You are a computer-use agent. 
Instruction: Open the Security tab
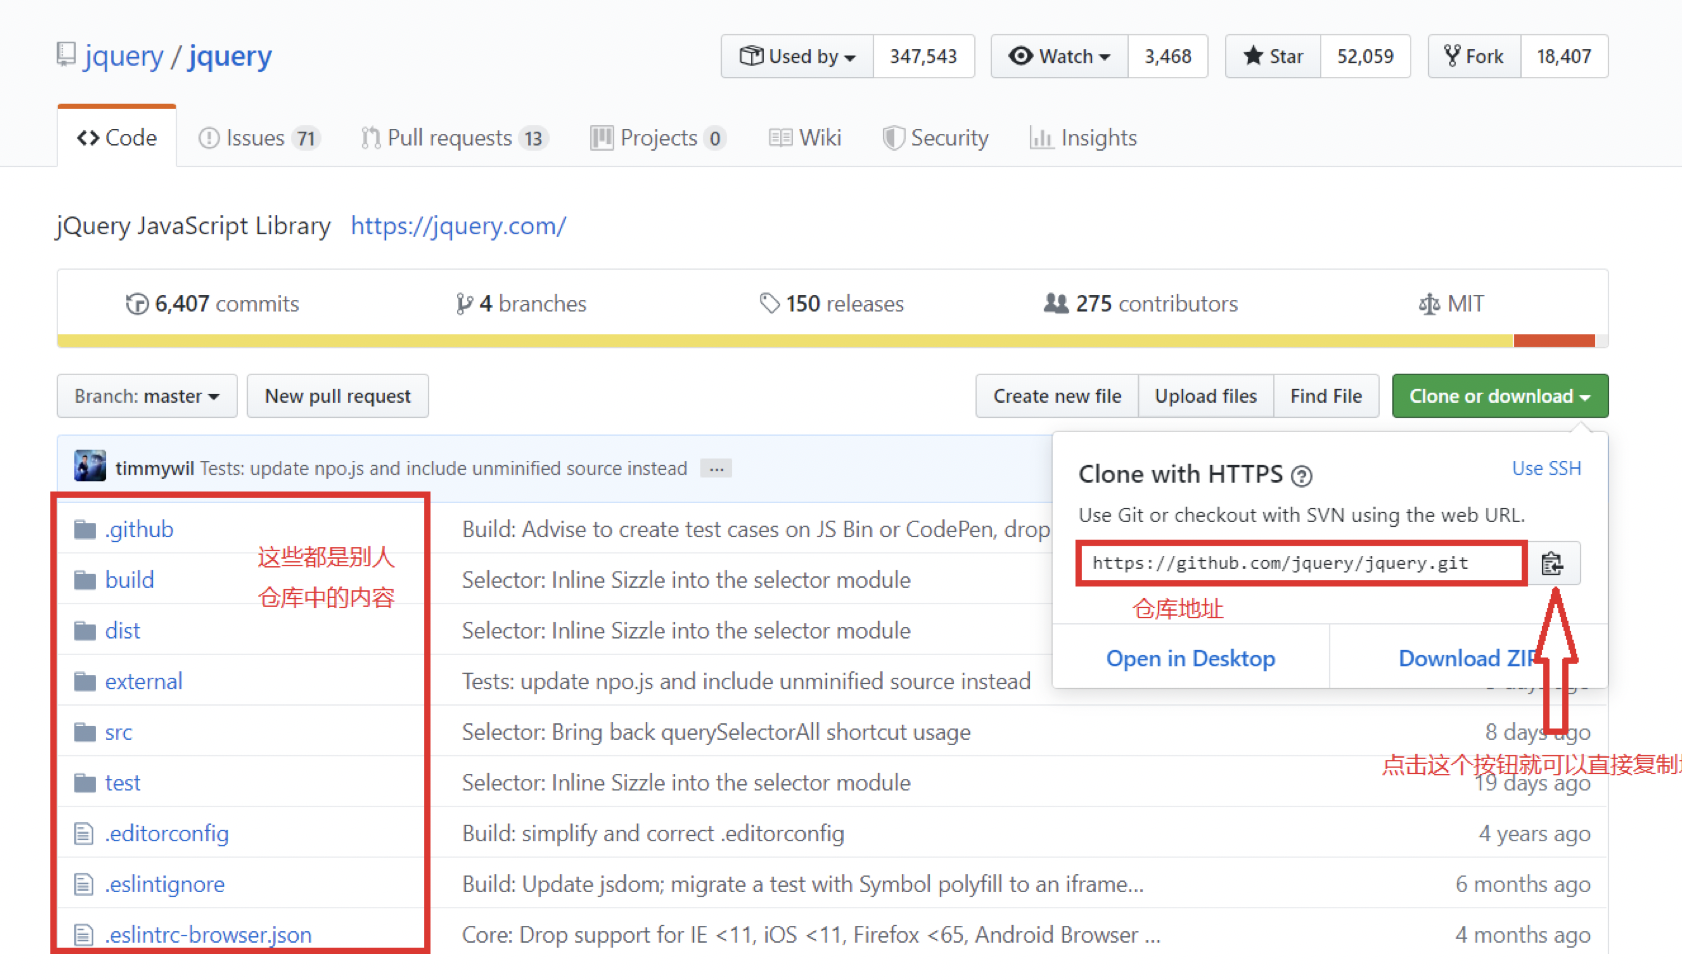[x=936, y=138]
